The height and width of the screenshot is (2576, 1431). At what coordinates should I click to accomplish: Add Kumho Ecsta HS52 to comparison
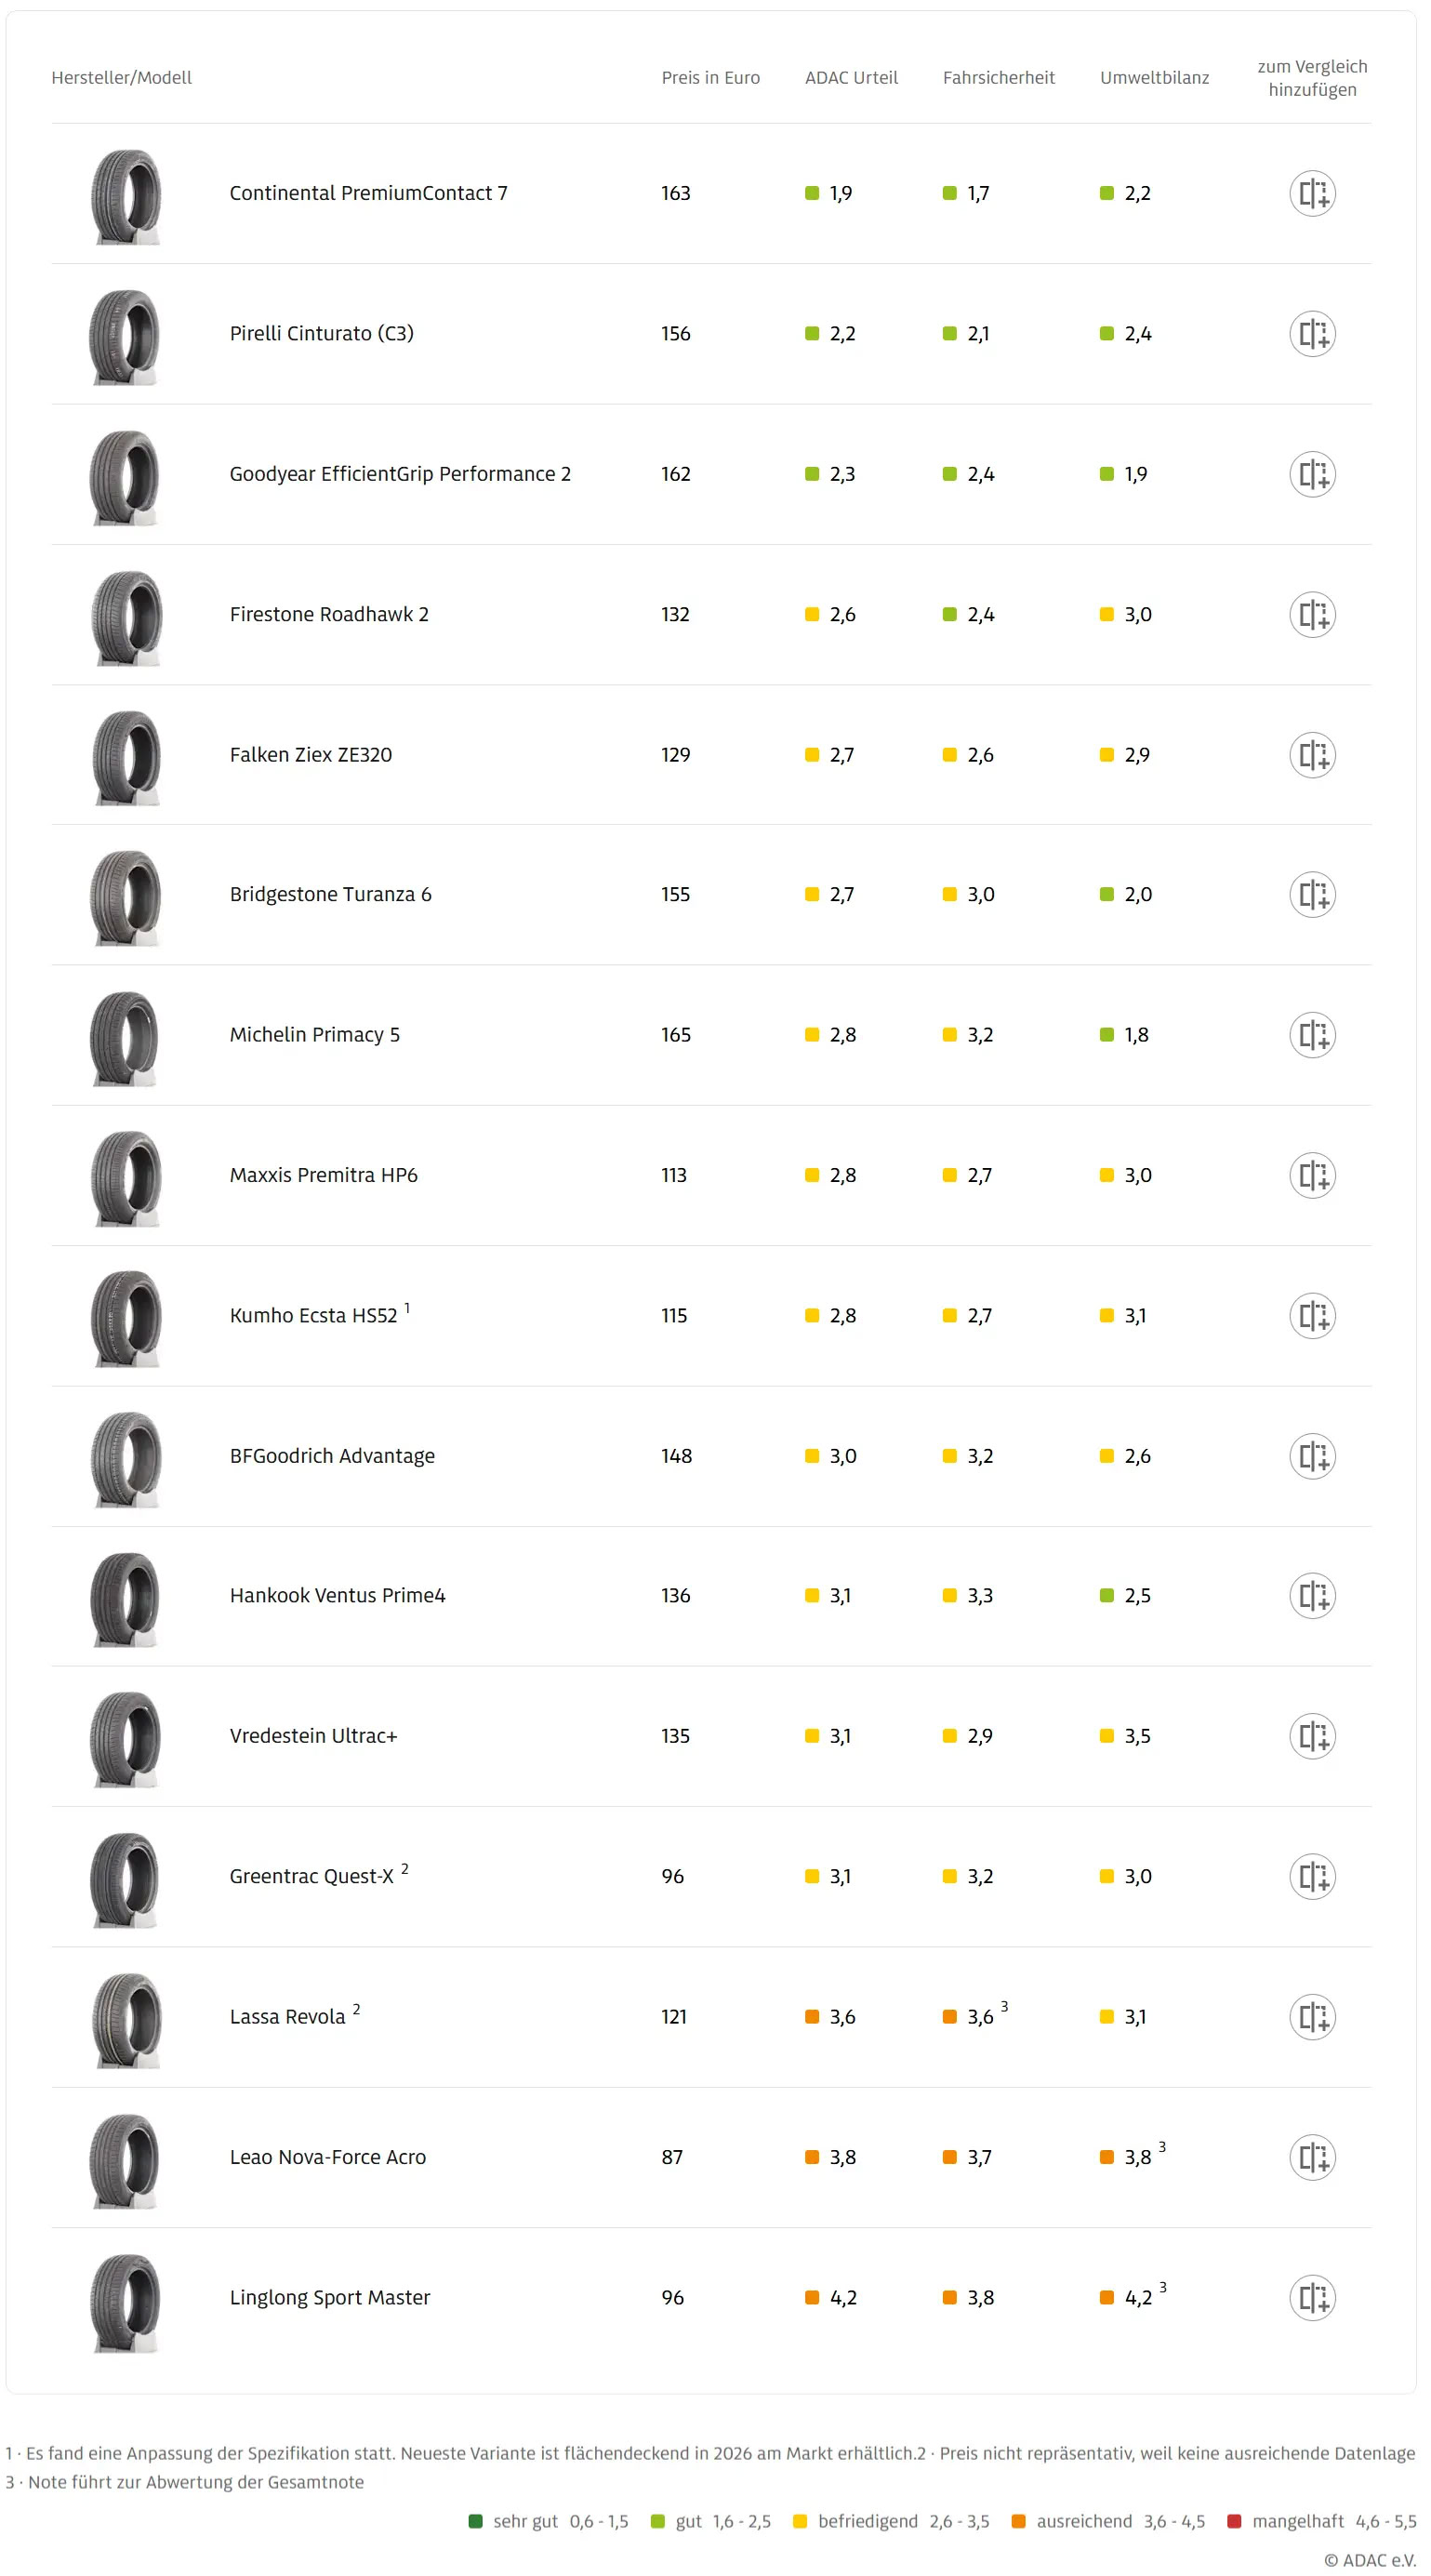point(1311,1315)
